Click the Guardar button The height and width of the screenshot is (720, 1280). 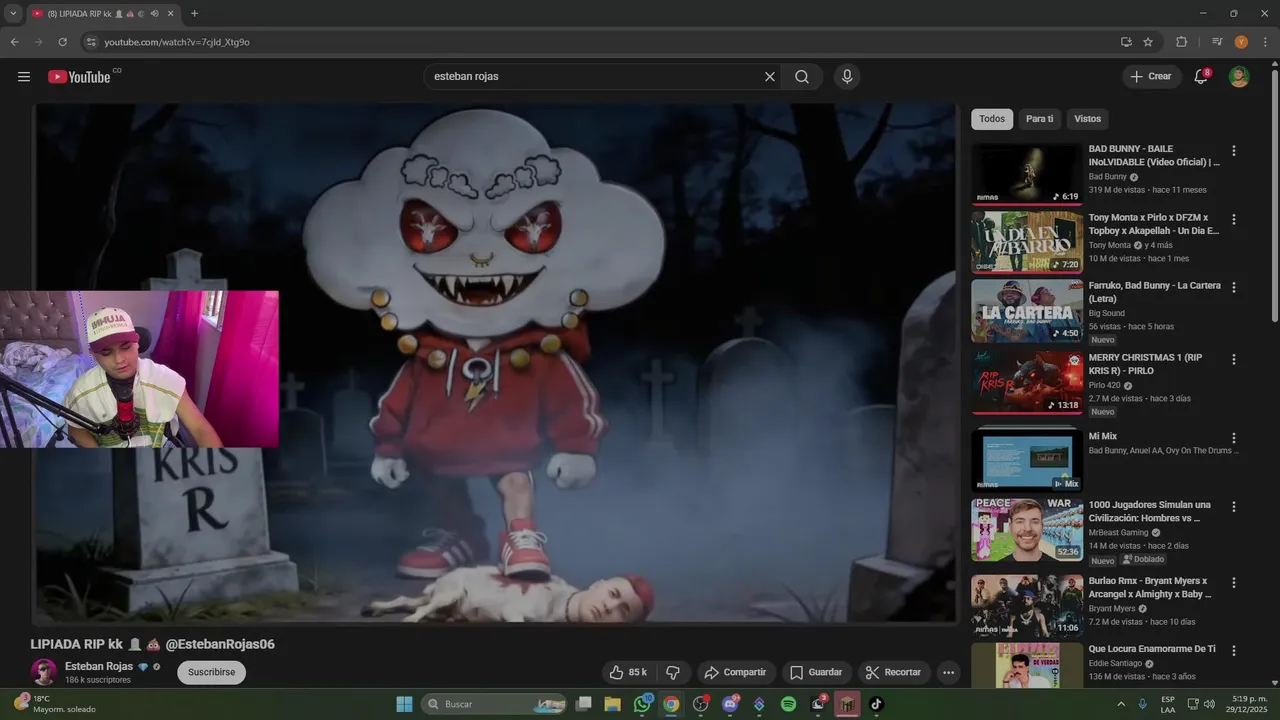pos(816,672)
